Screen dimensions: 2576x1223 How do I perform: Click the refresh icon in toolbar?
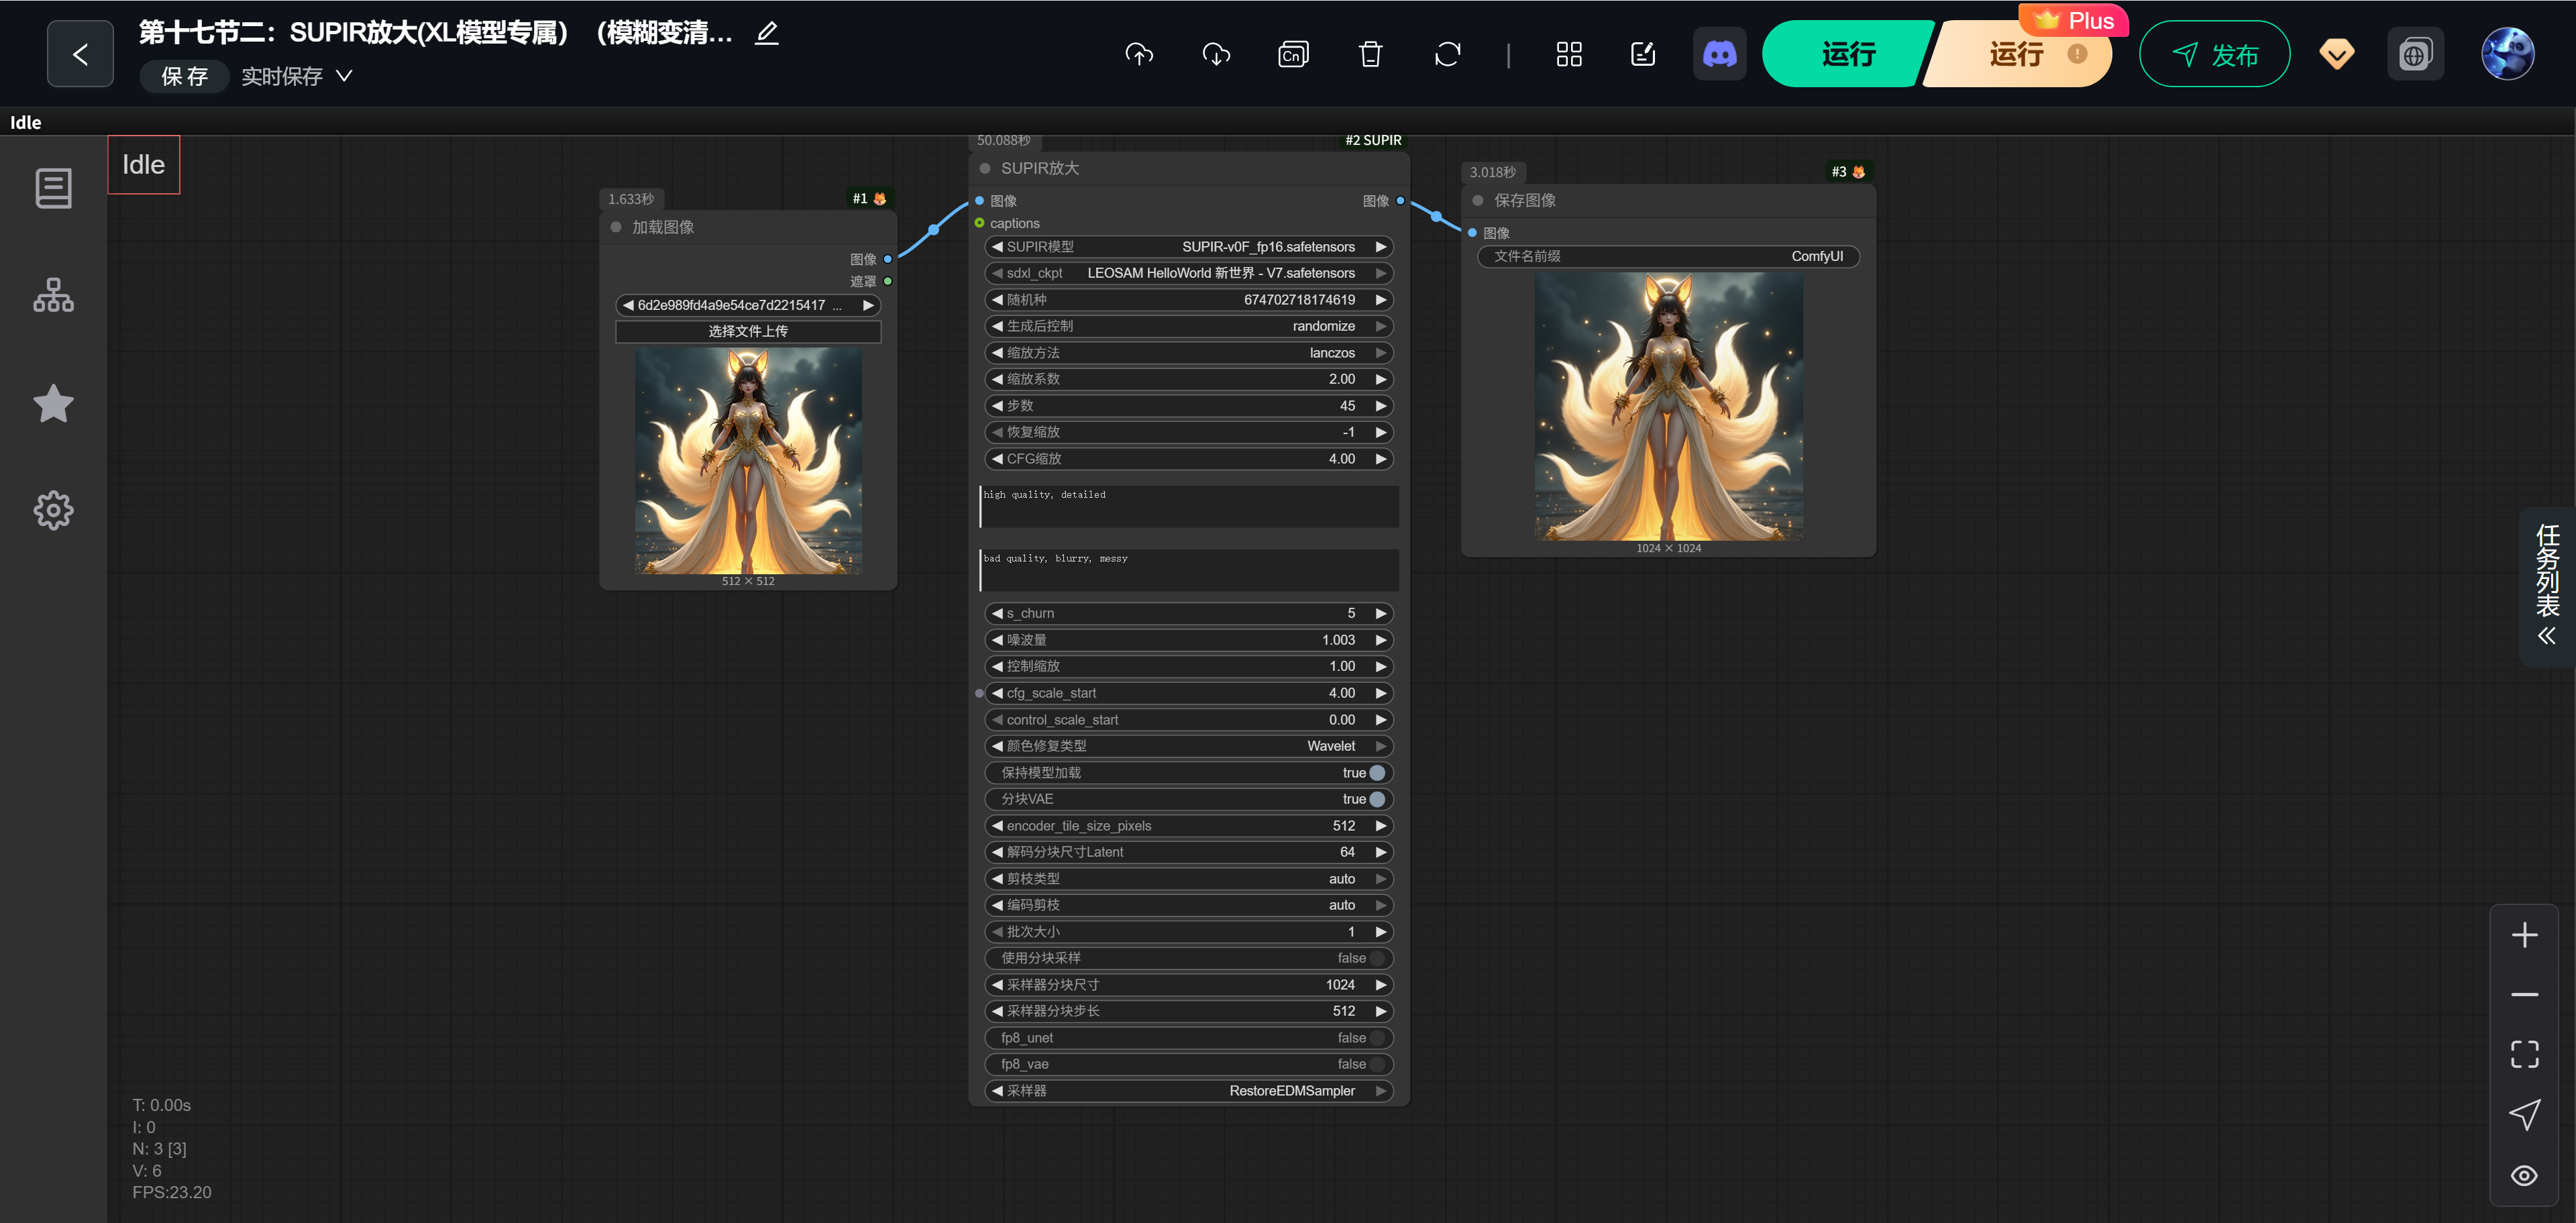click(x=1447, y=54)
